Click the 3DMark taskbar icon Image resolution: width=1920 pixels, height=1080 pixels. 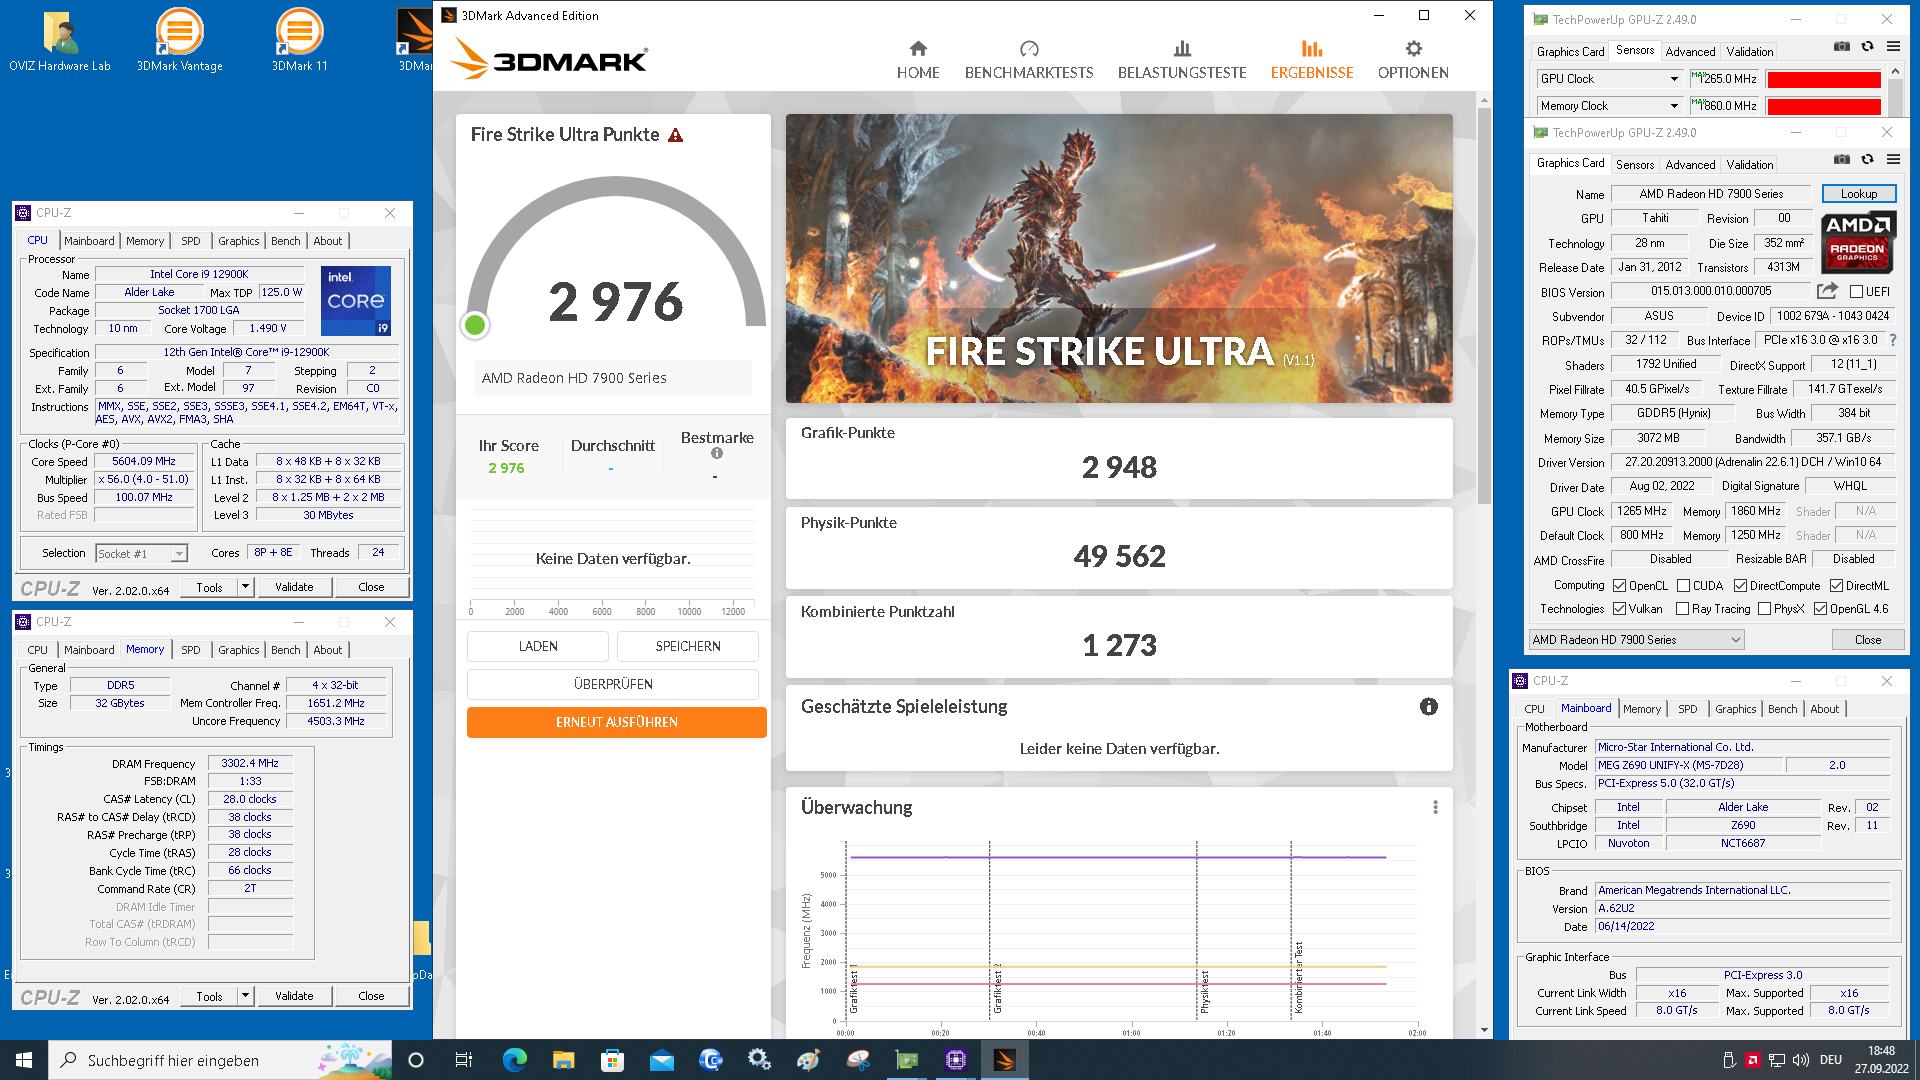(1005, 1060)
